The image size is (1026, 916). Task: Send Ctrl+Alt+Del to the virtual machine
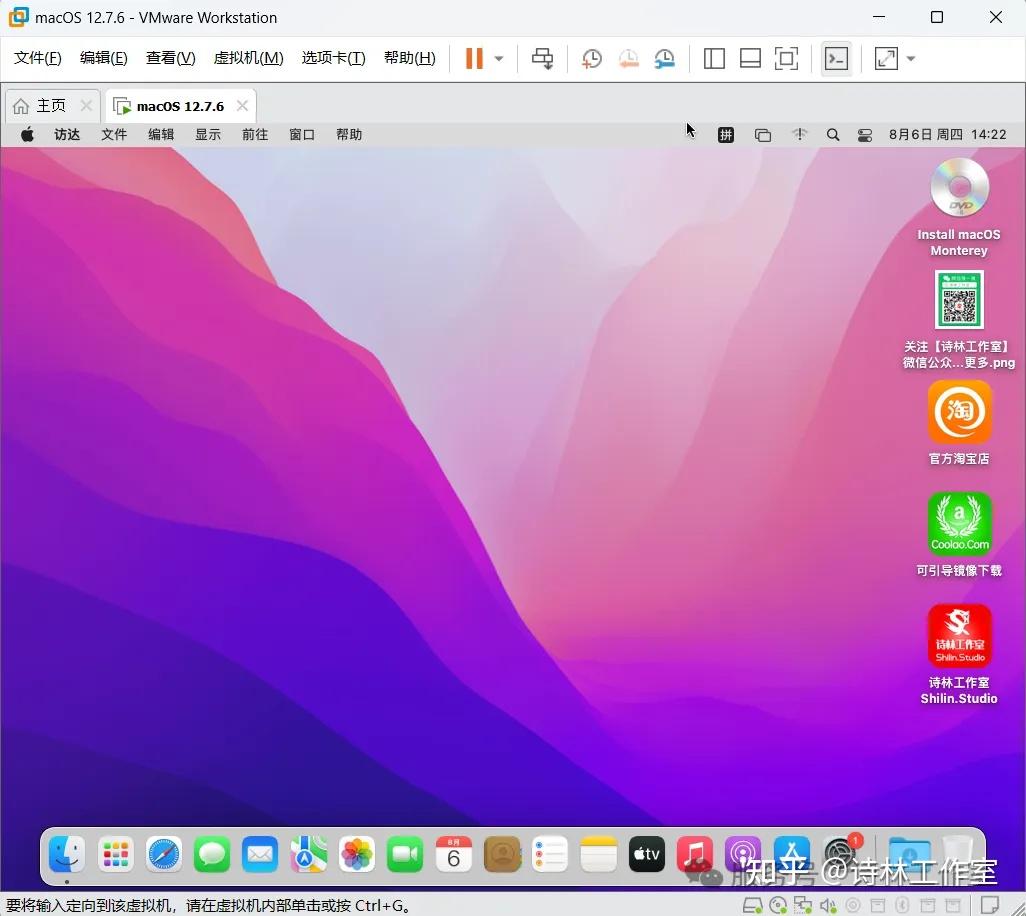(x=542, y=58)
